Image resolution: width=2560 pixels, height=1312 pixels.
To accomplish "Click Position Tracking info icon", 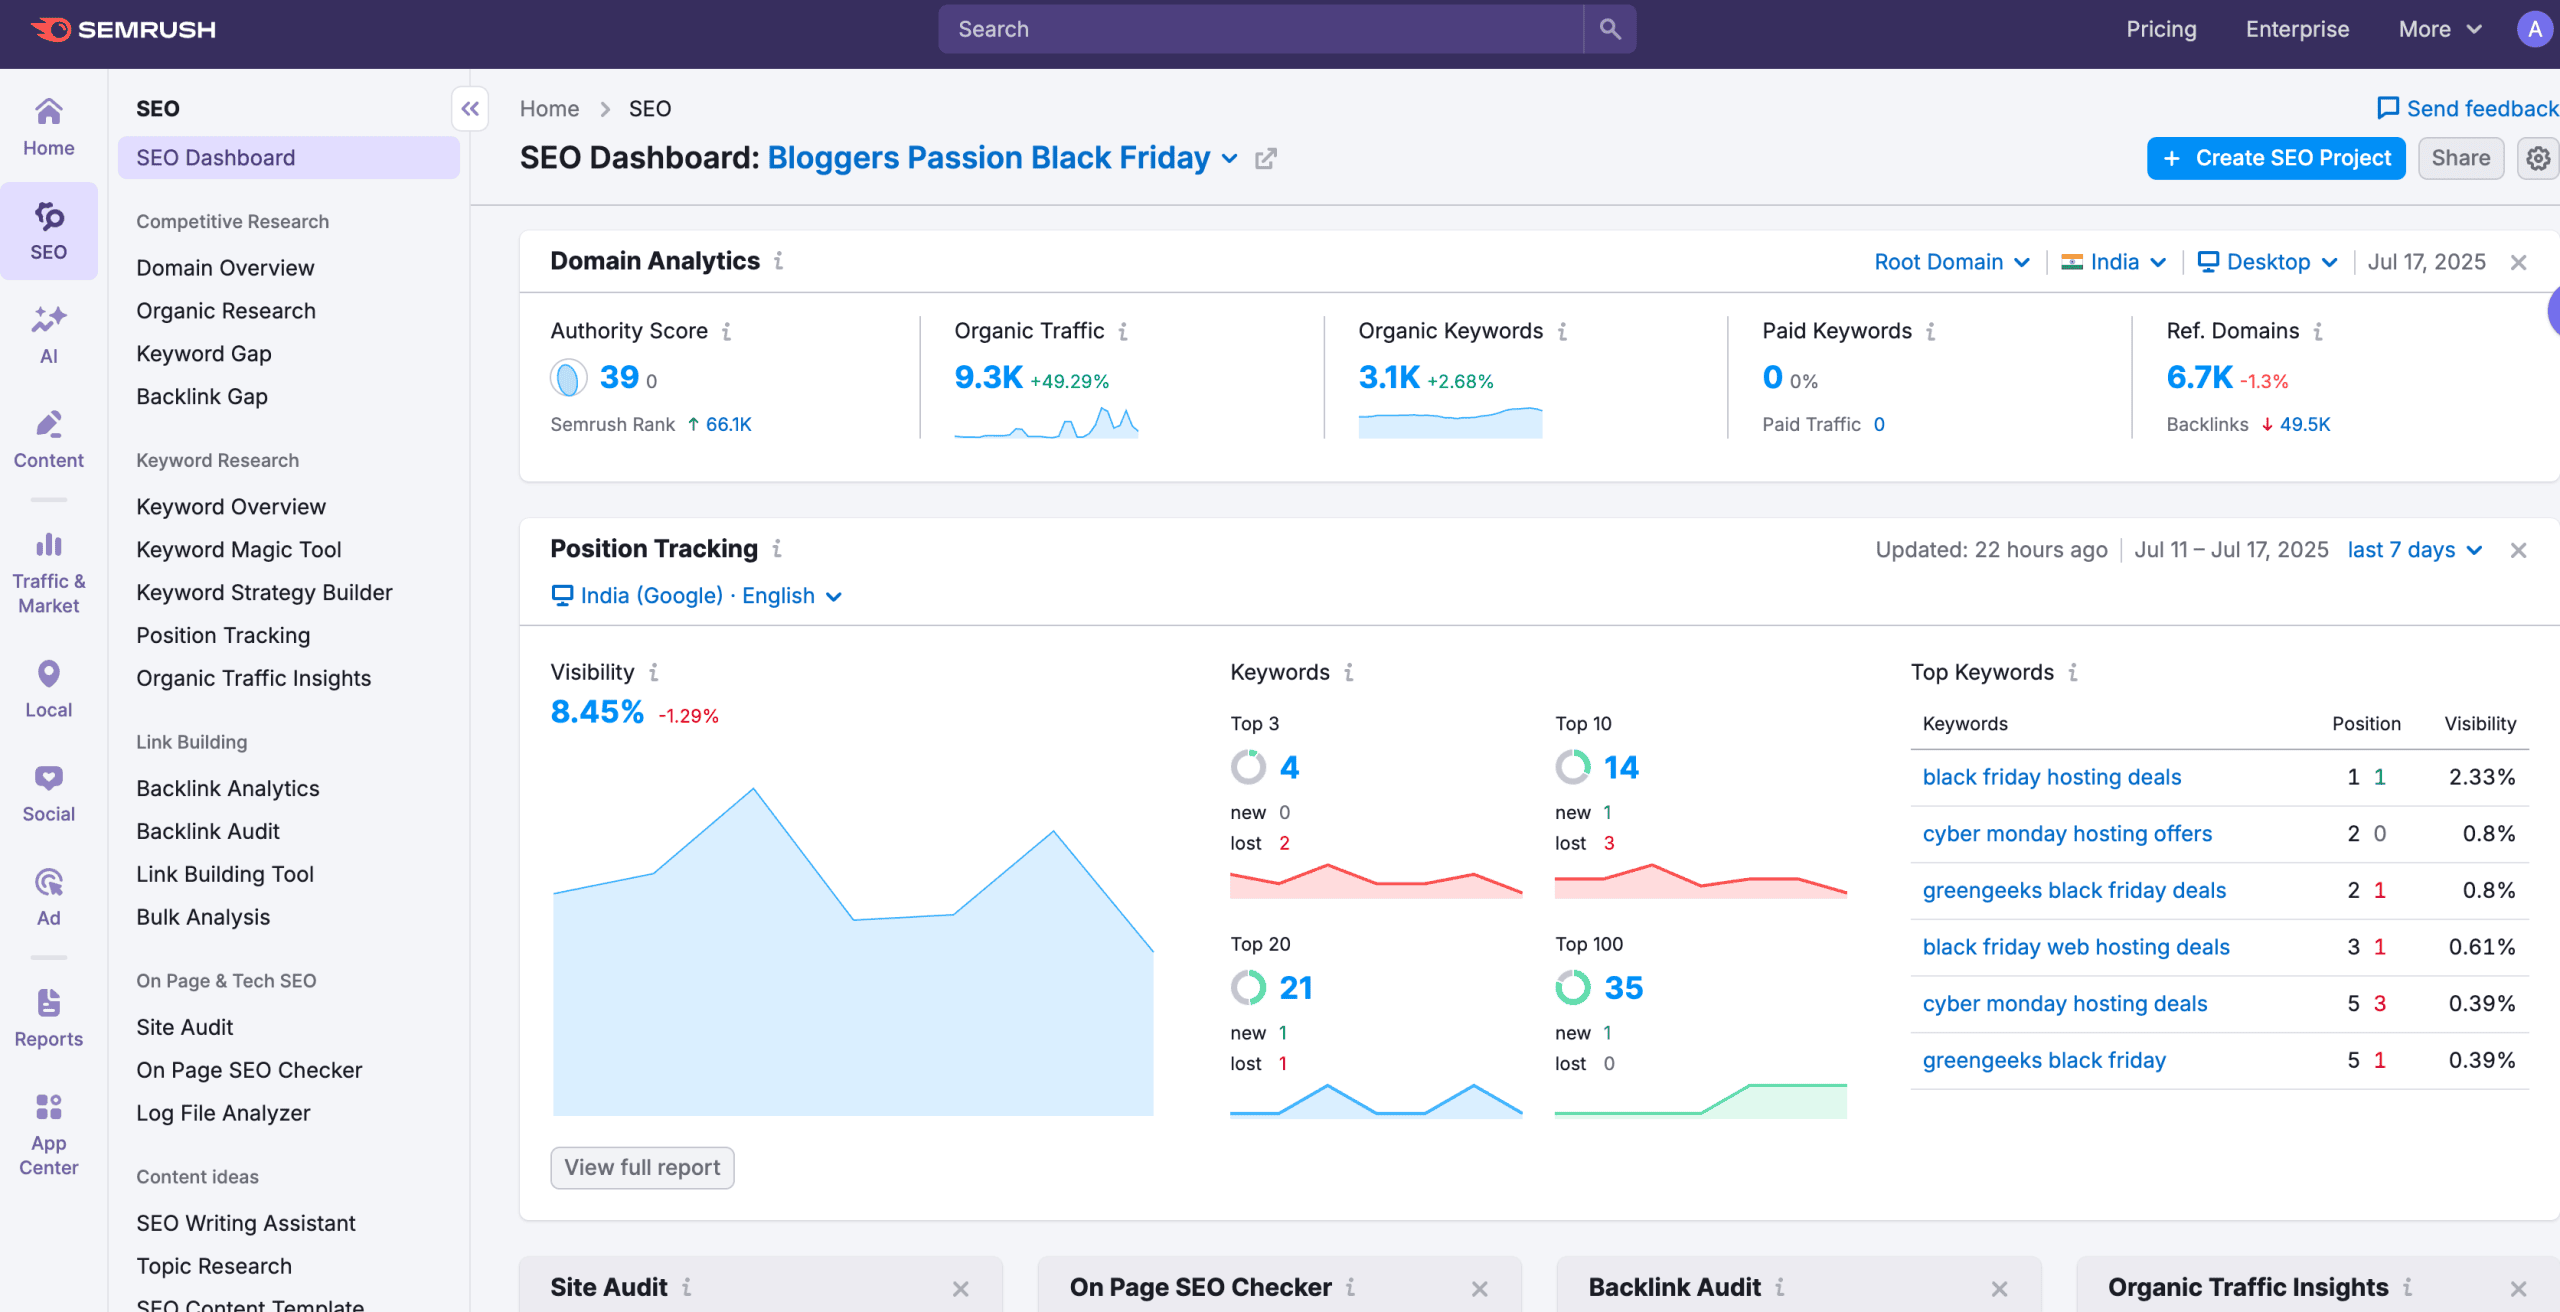I will pos(777,549).
